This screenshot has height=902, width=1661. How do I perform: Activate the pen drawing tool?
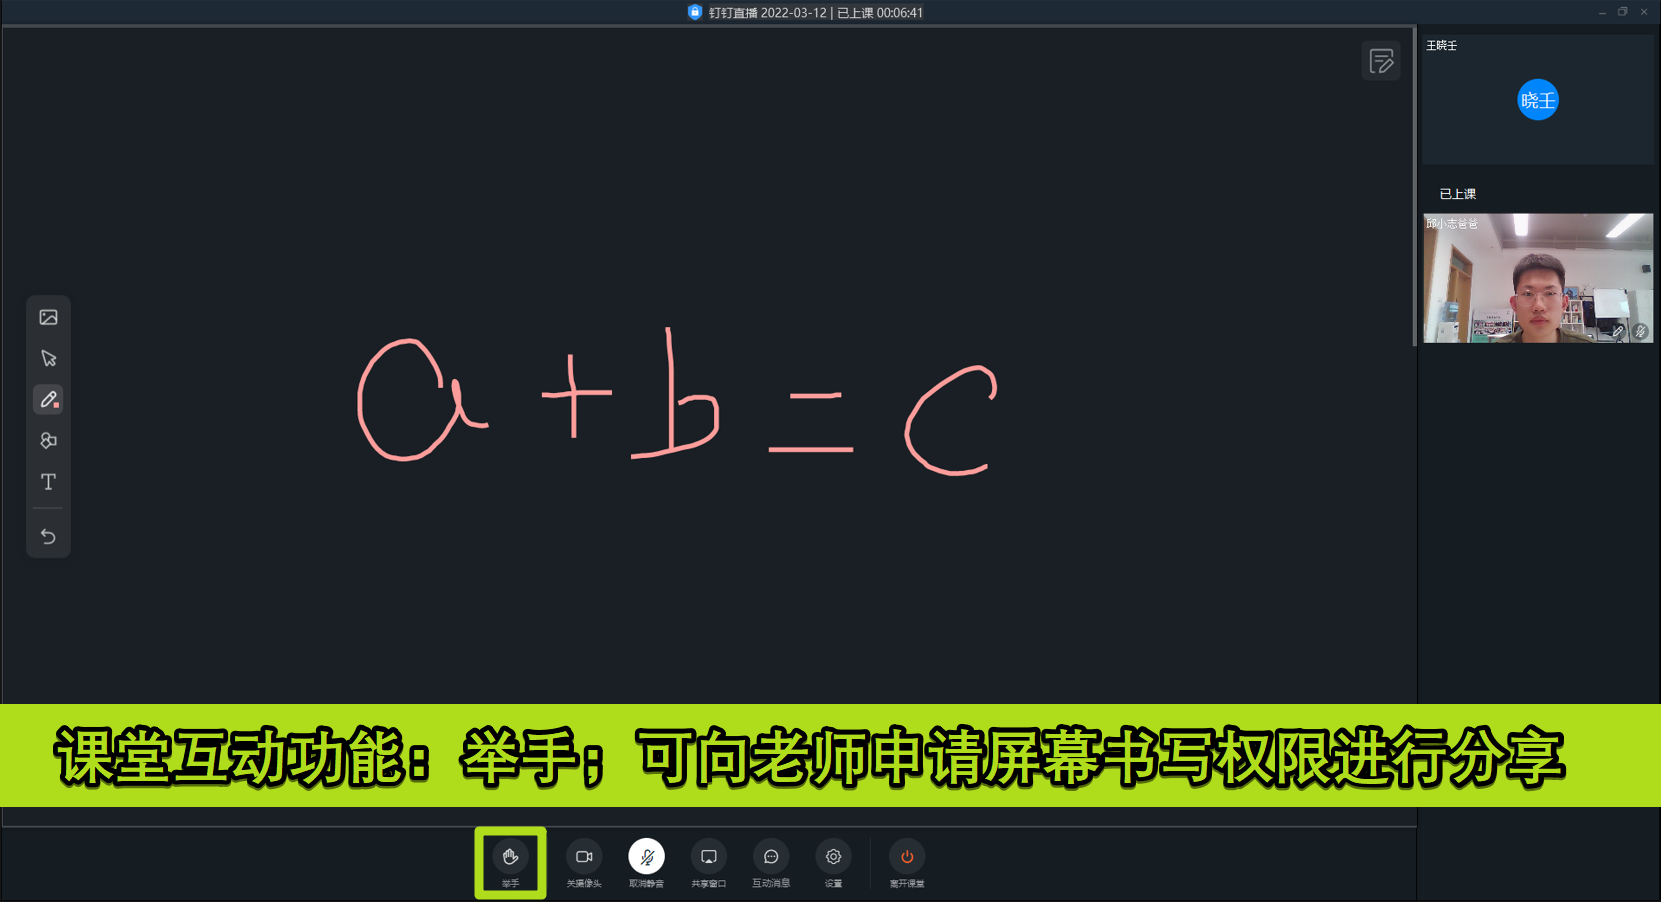point(48,400)
